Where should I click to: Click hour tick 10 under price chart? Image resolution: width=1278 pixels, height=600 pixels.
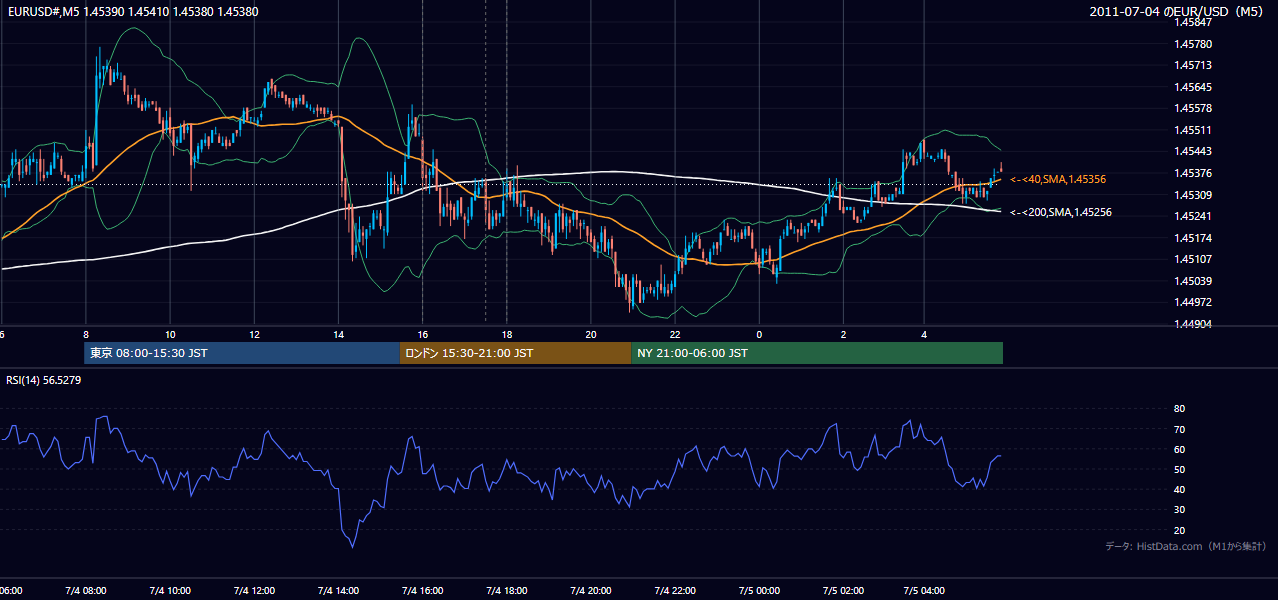tap(170, 334)
